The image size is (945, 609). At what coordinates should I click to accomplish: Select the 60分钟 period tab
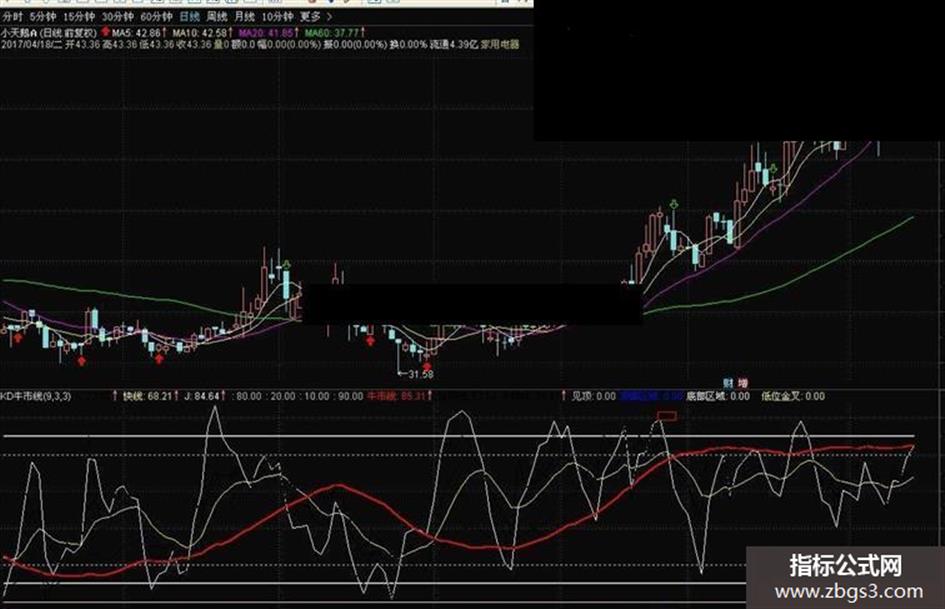click(156, 17)
